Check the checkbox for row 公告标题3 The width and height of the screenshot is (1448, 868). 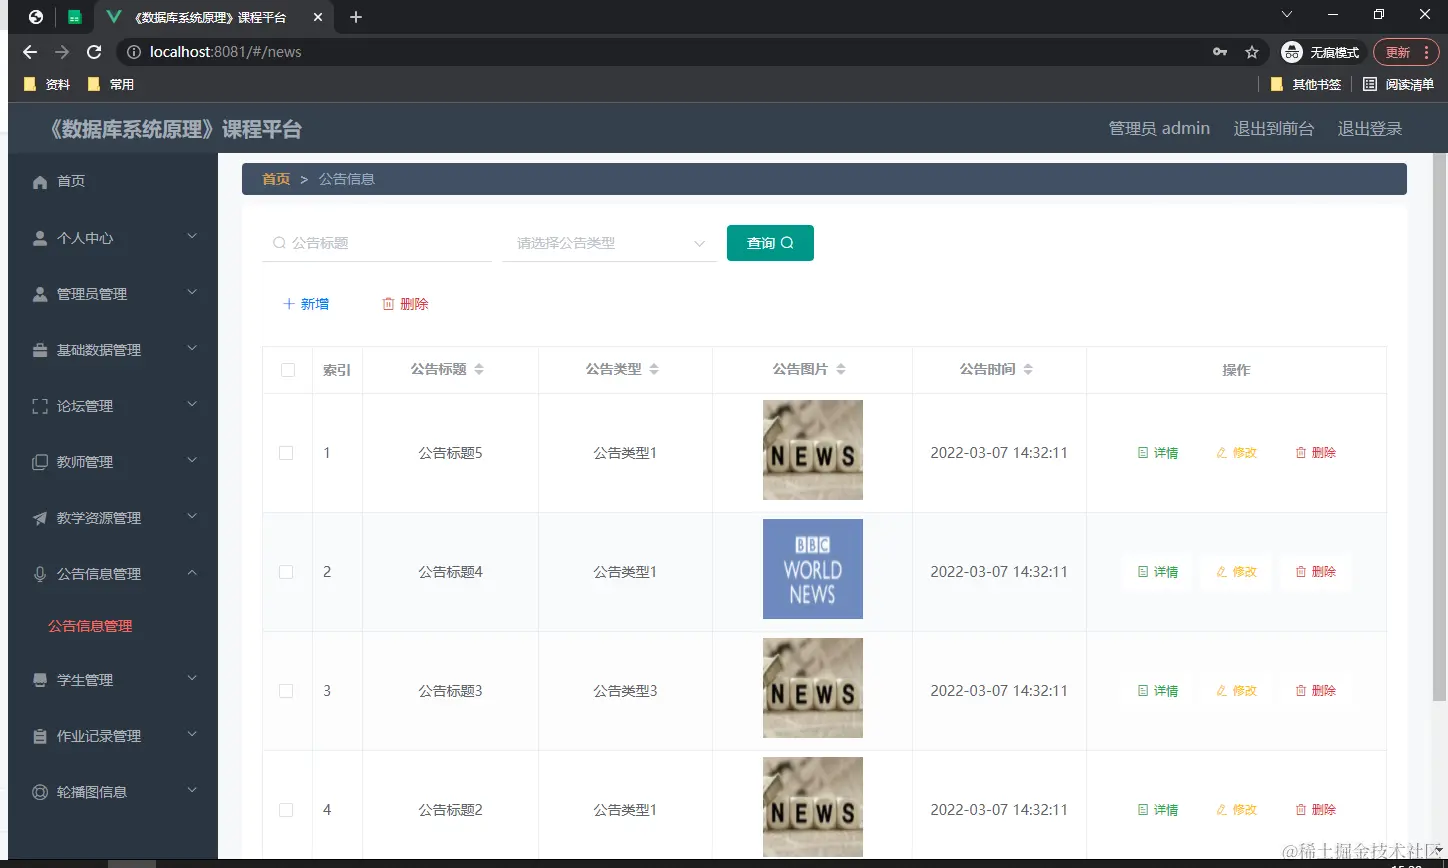point(286,691)
